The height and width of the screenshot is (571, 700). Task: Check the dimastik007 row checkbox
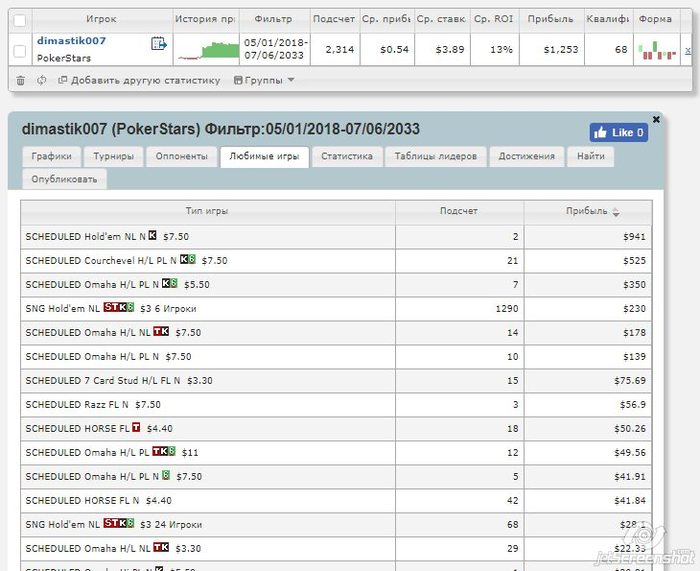point(20,51)
